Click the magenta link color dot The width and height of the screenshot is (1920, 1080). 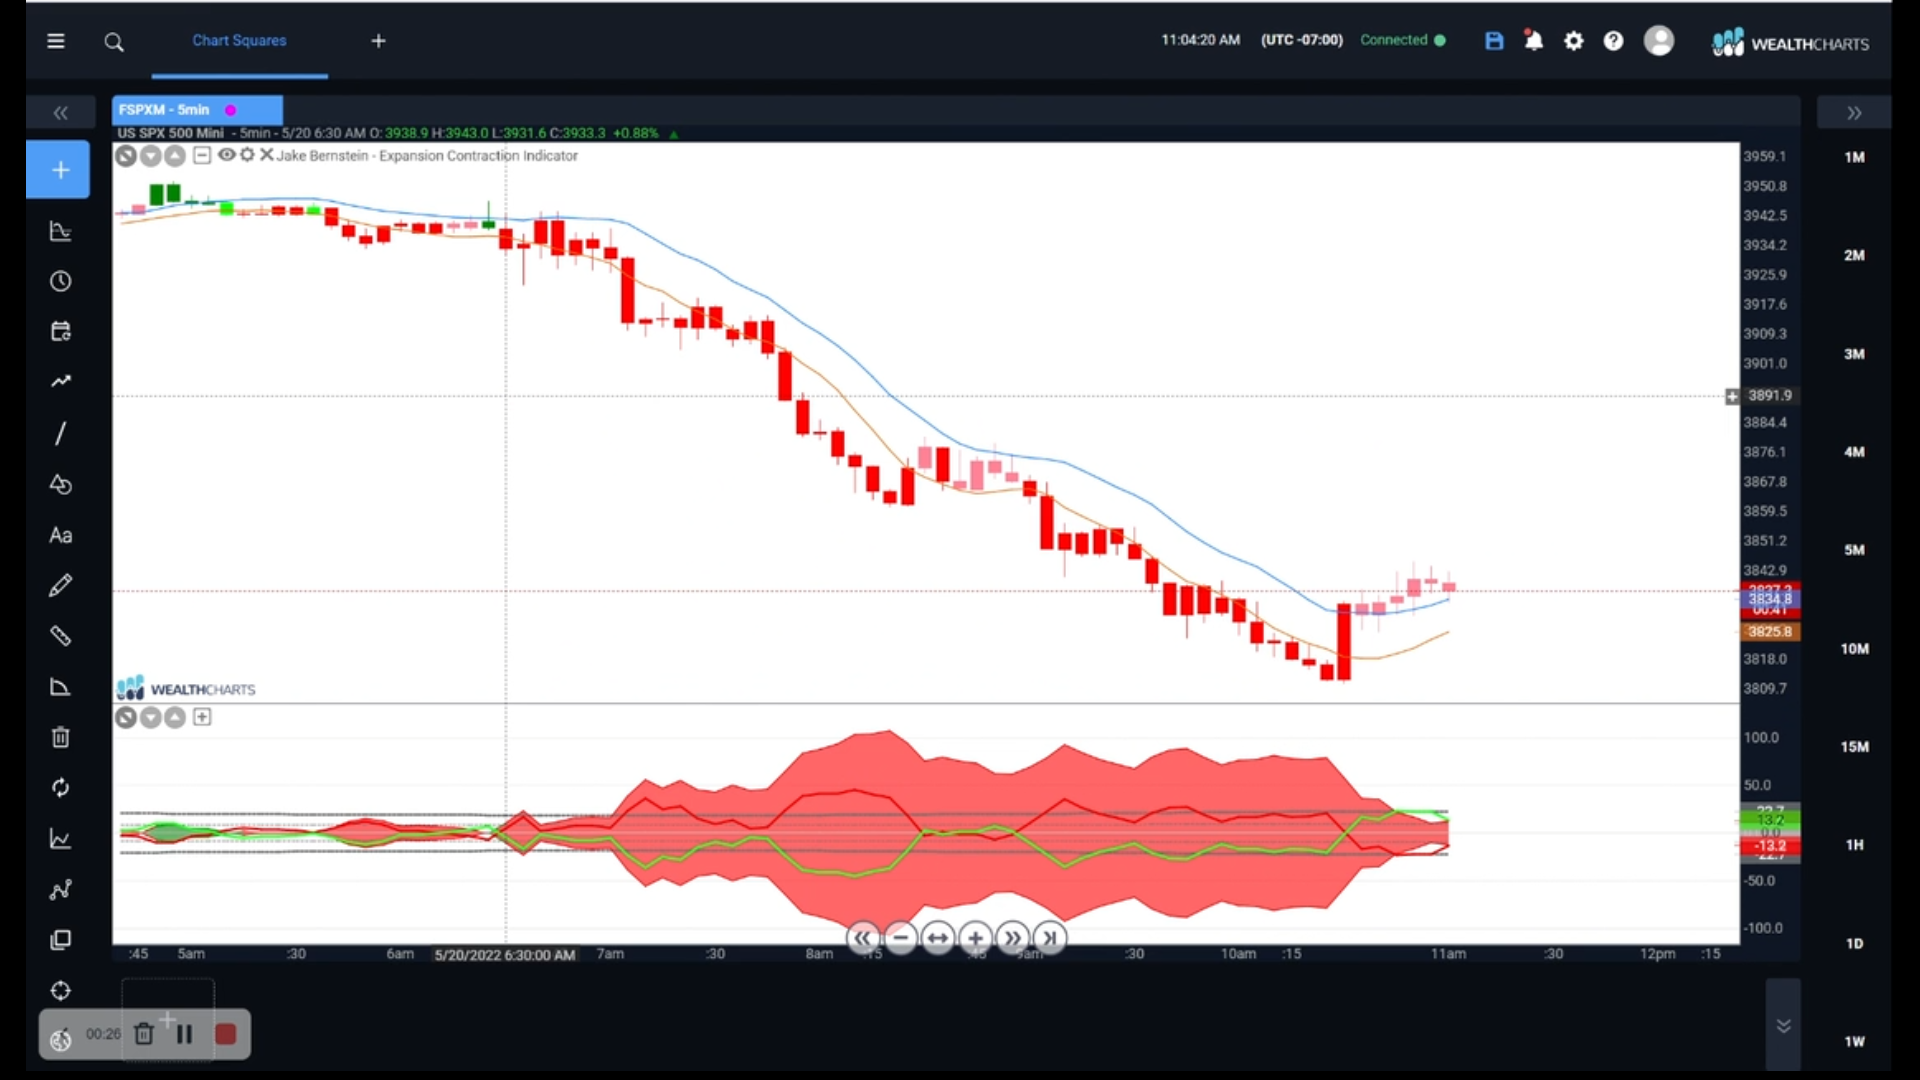[231, 110]
